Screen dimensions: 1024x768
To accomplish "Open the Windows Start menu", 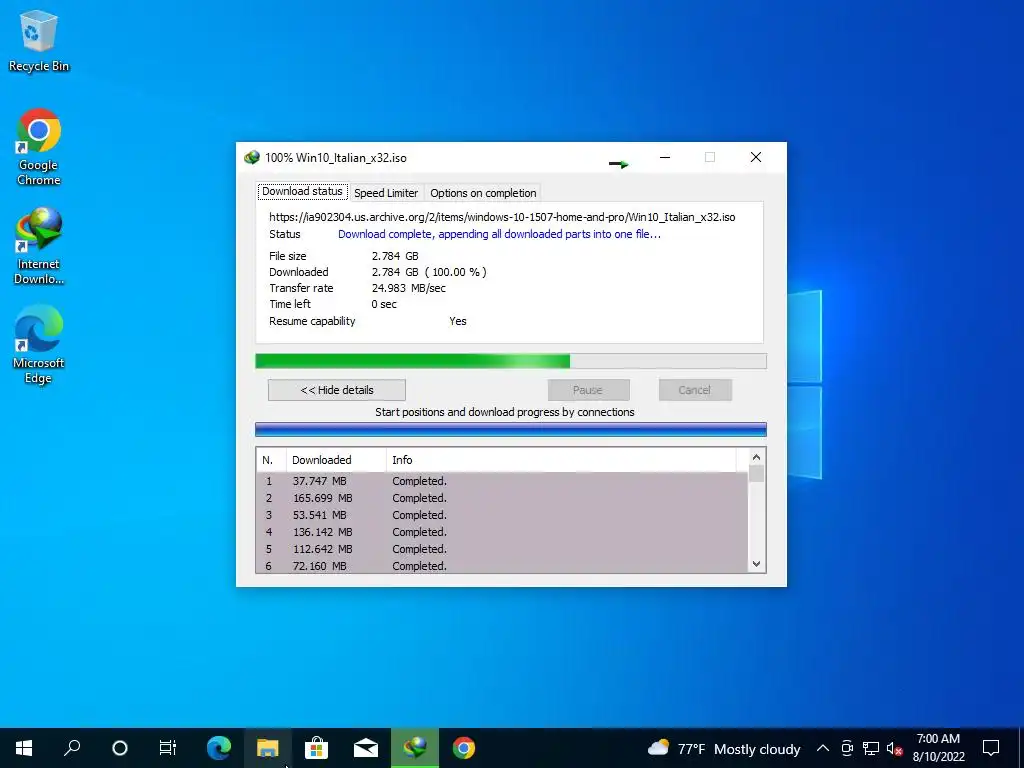I will [24, 748].
